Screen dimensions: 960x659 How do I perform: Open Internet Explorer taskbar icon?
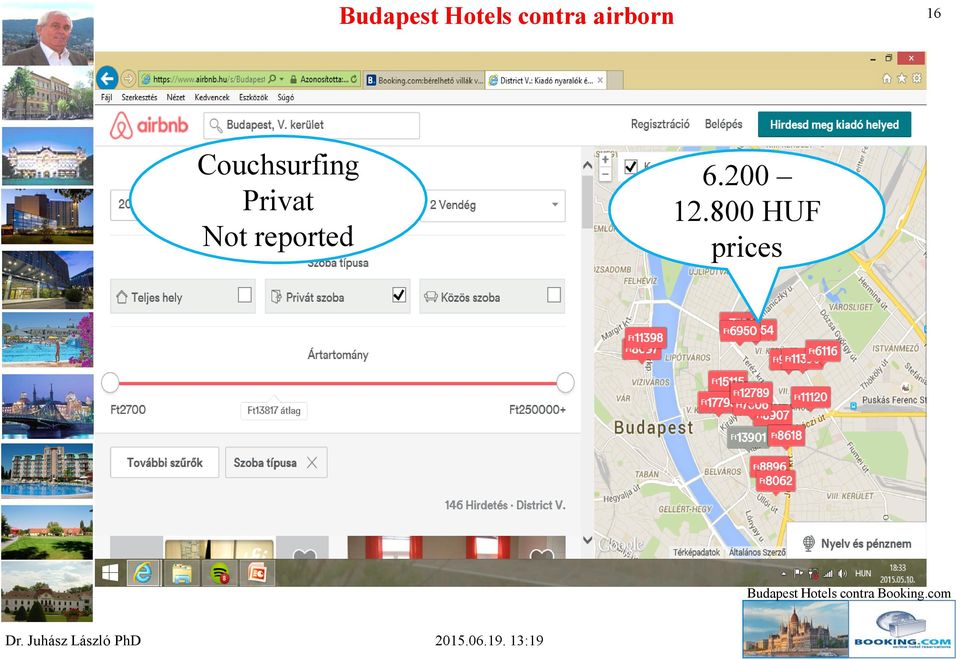point(143,573)
